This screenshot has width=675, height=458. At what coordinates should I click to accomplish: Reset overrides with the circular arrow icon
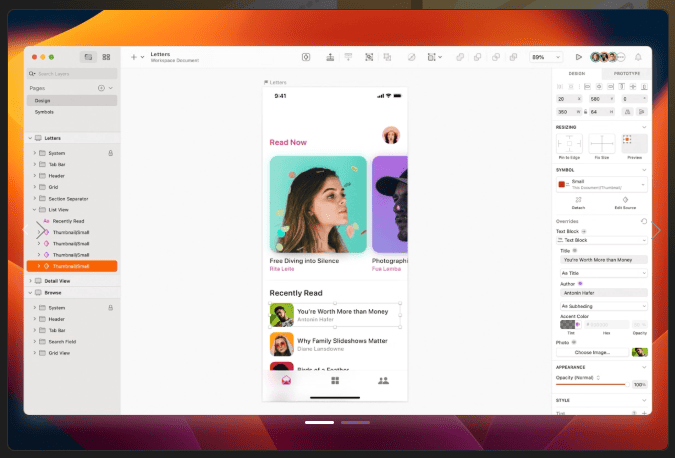coord(644,221)
